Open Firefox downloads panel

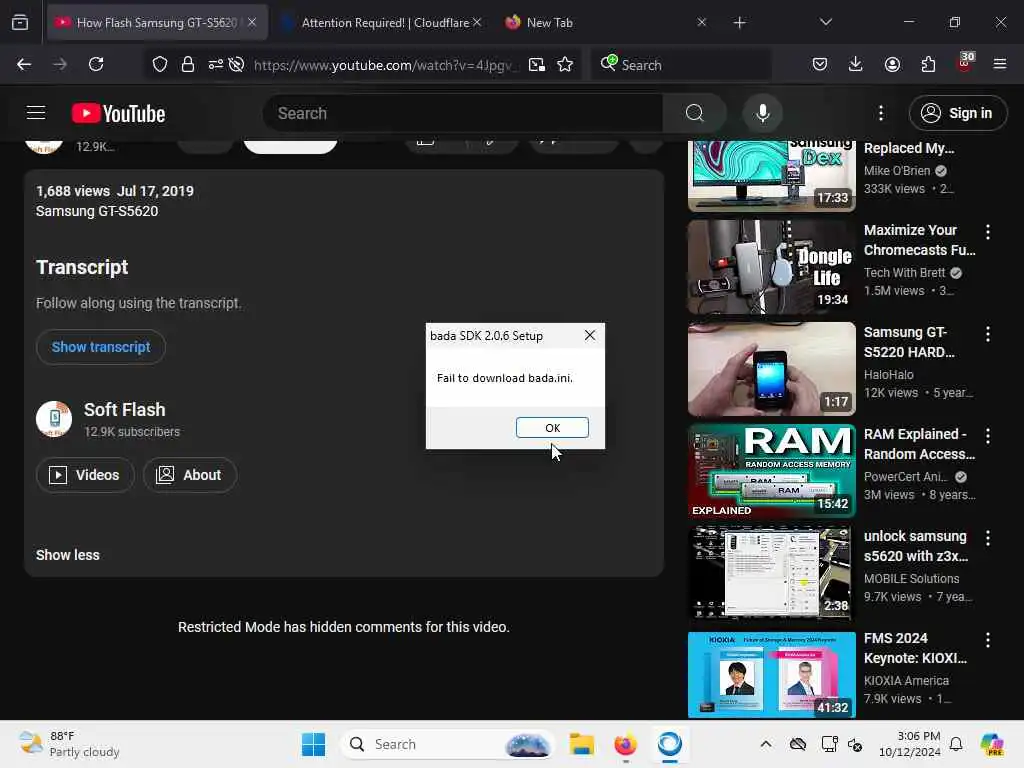pyautogui.click(x=856, y=64)
